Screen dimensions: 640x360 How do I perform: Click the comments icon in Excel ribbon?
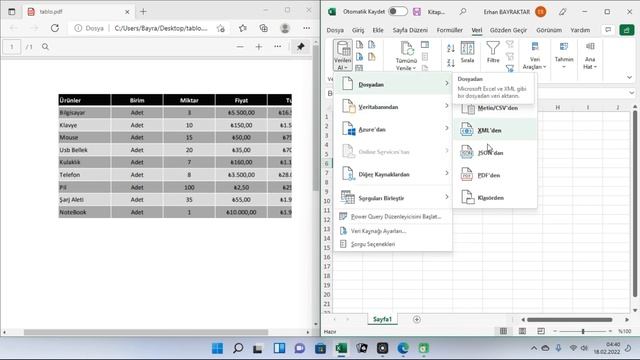[x=608, y=30]
